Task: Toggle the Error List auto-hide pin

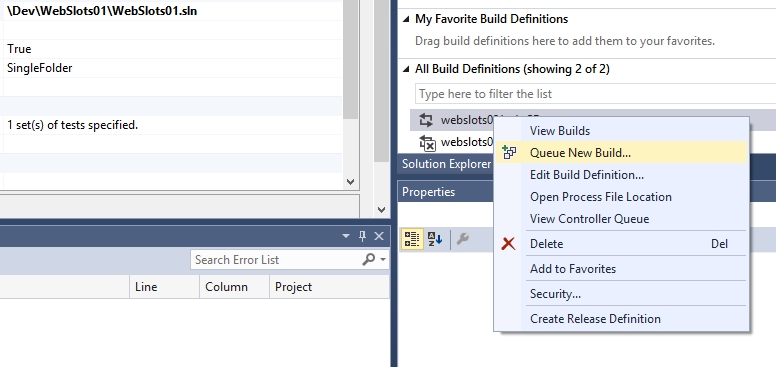Action: (x=362, y=236)
